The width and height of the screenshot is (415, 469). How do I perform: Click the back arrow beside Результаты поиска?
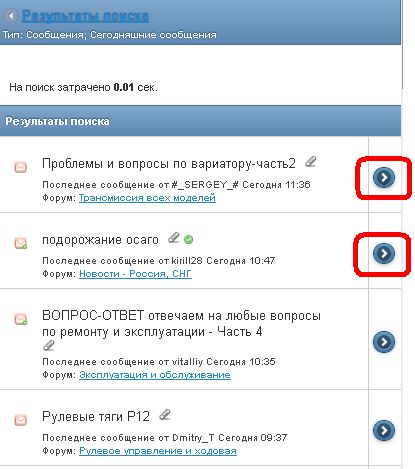(11, 16)
